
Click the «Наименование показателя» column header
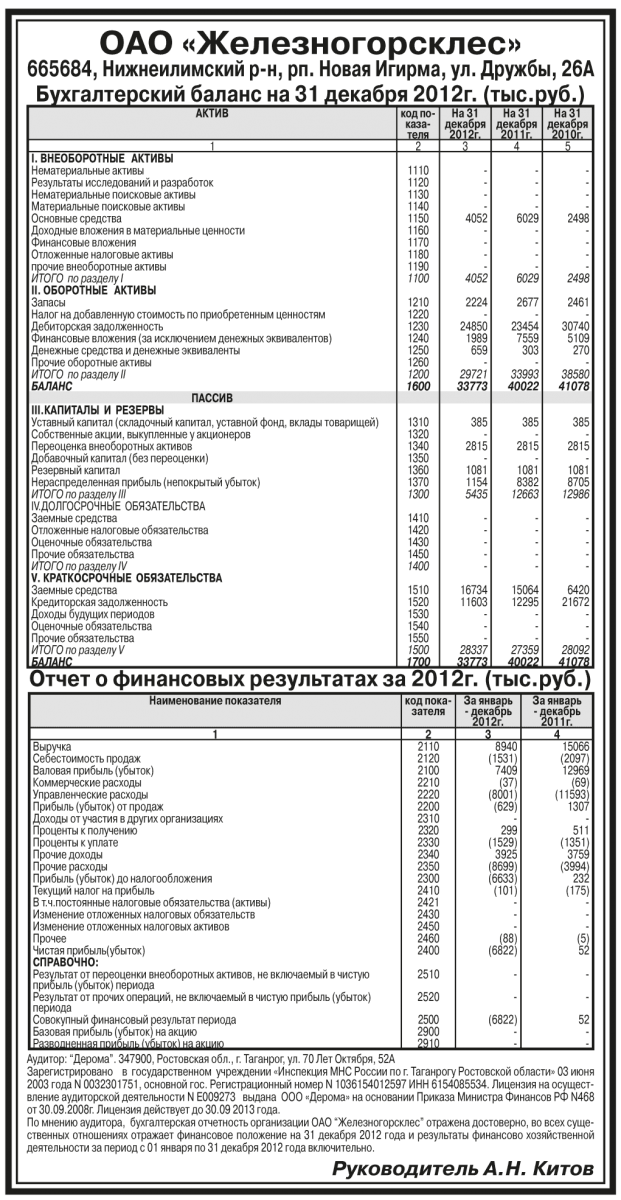pyautogui.click(x=211, y=704)
